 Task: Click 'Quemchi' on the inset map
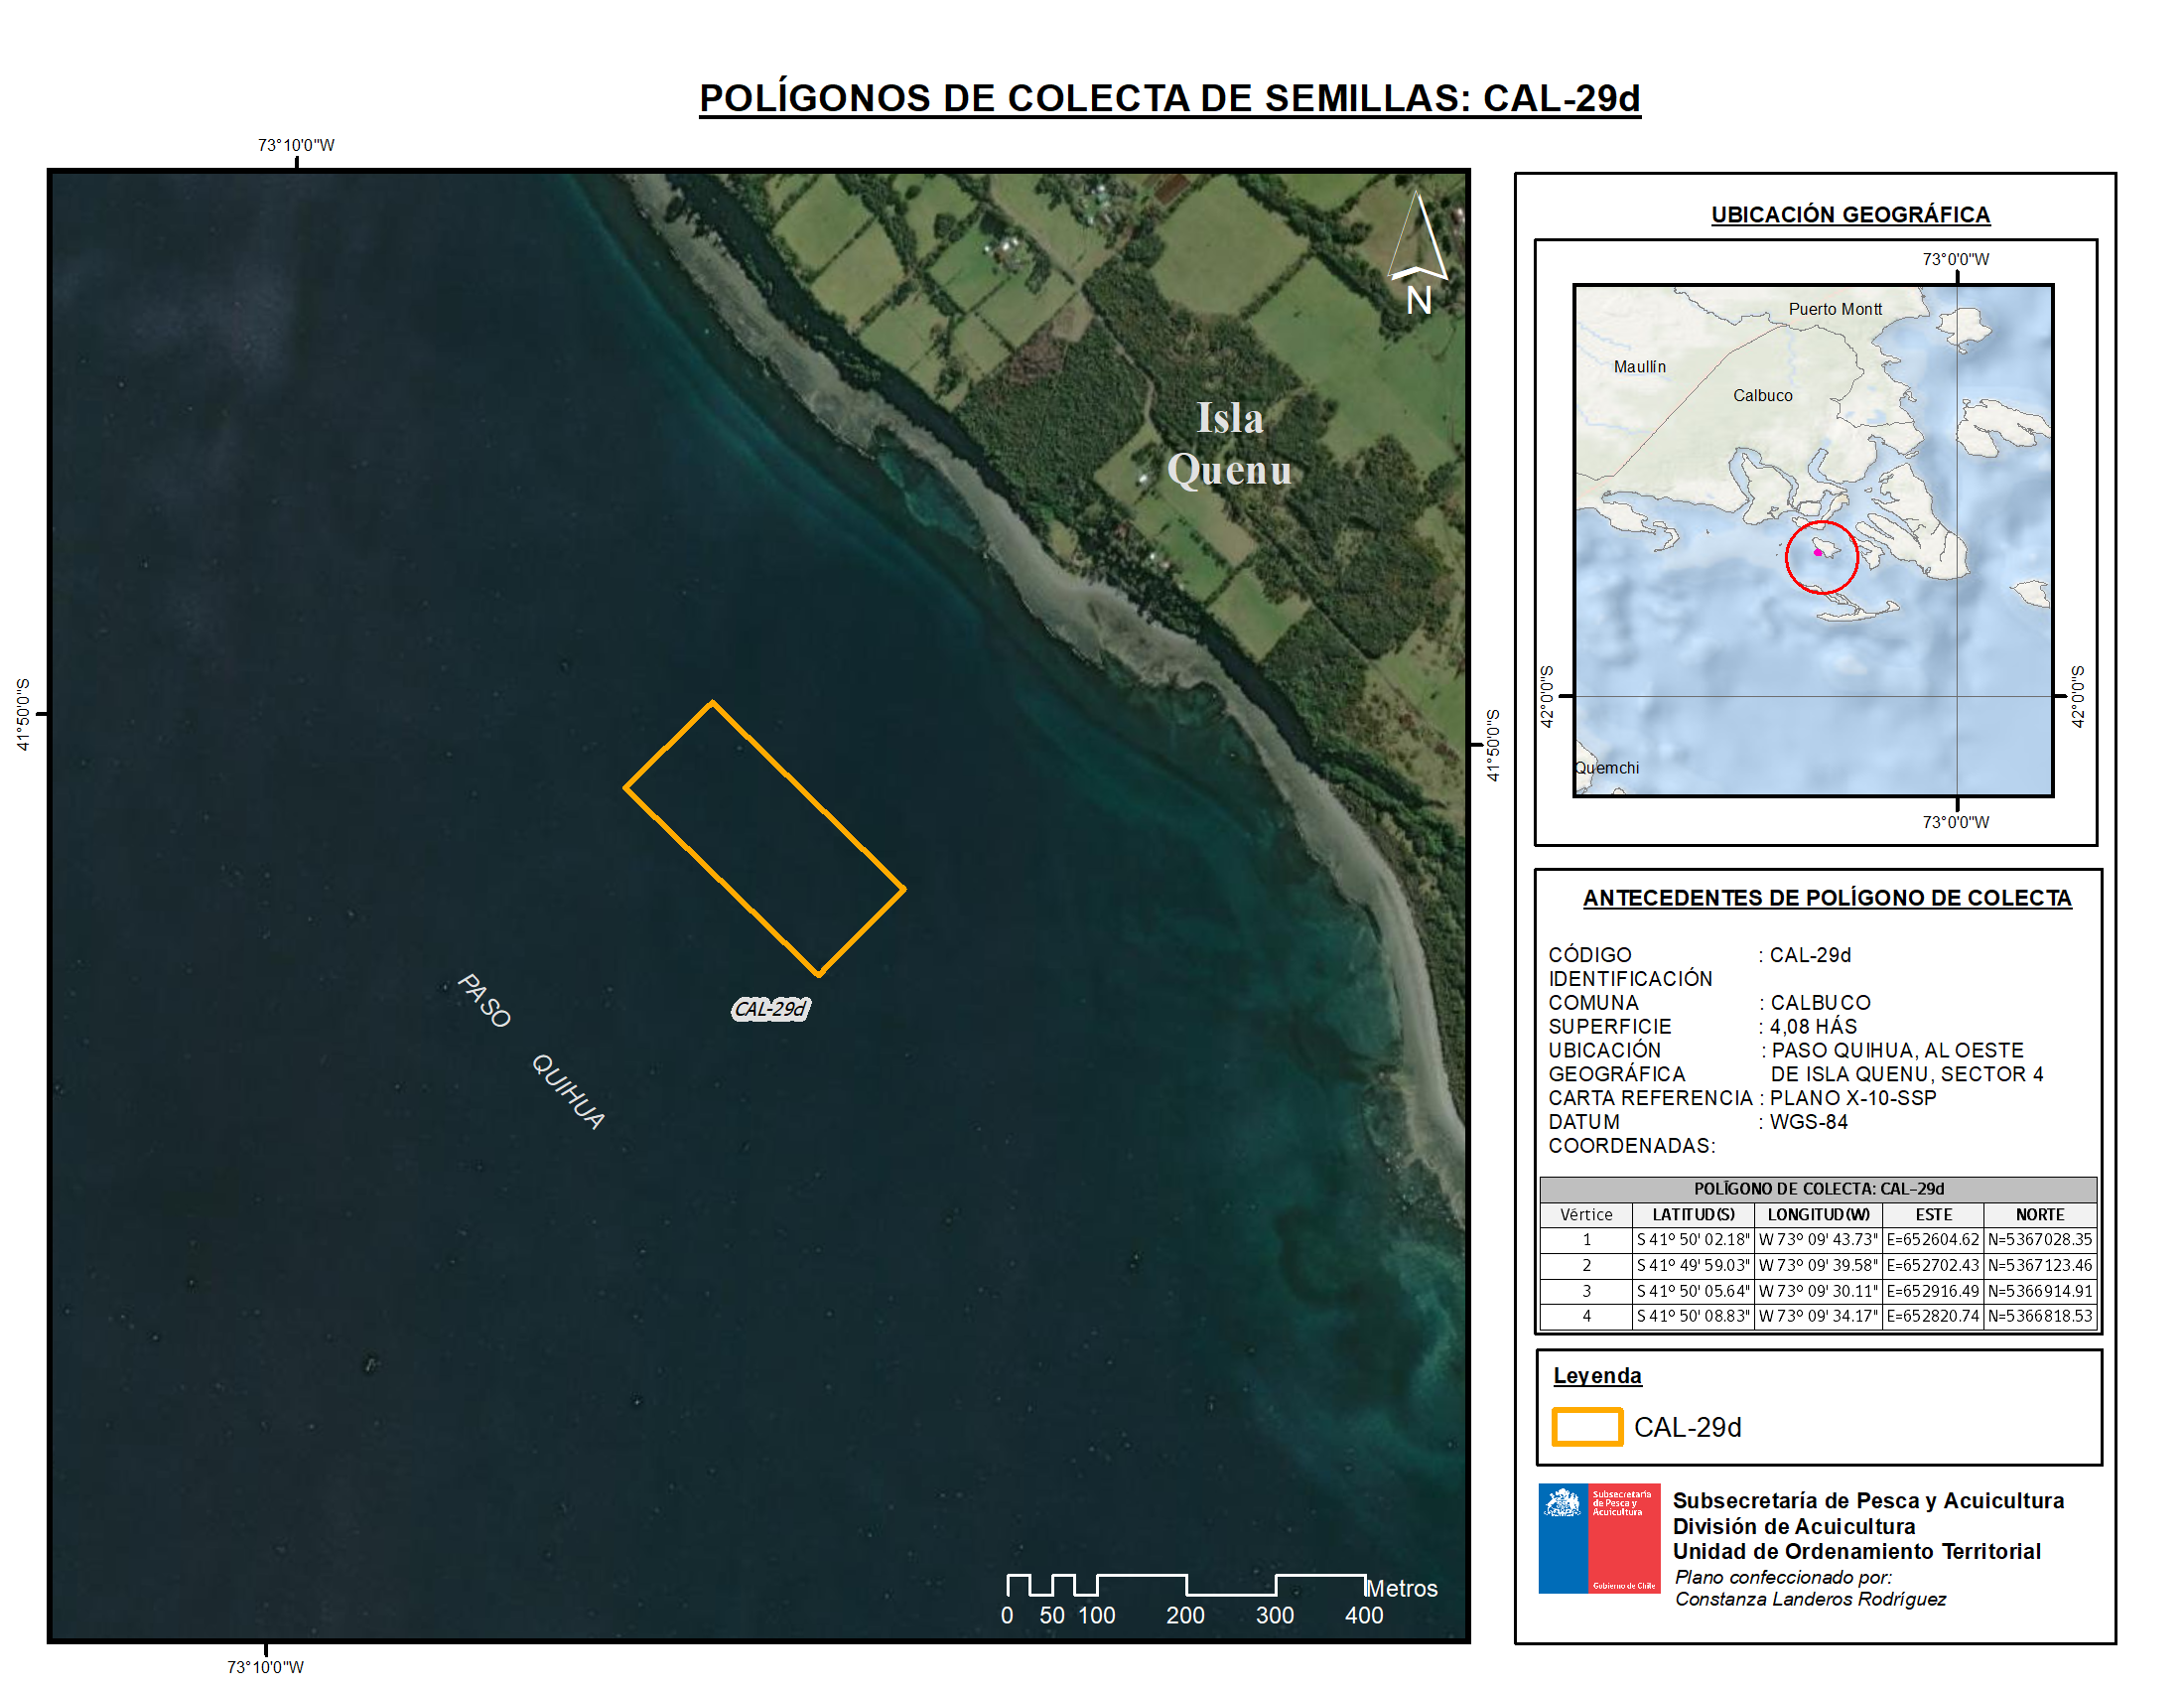1606,768
